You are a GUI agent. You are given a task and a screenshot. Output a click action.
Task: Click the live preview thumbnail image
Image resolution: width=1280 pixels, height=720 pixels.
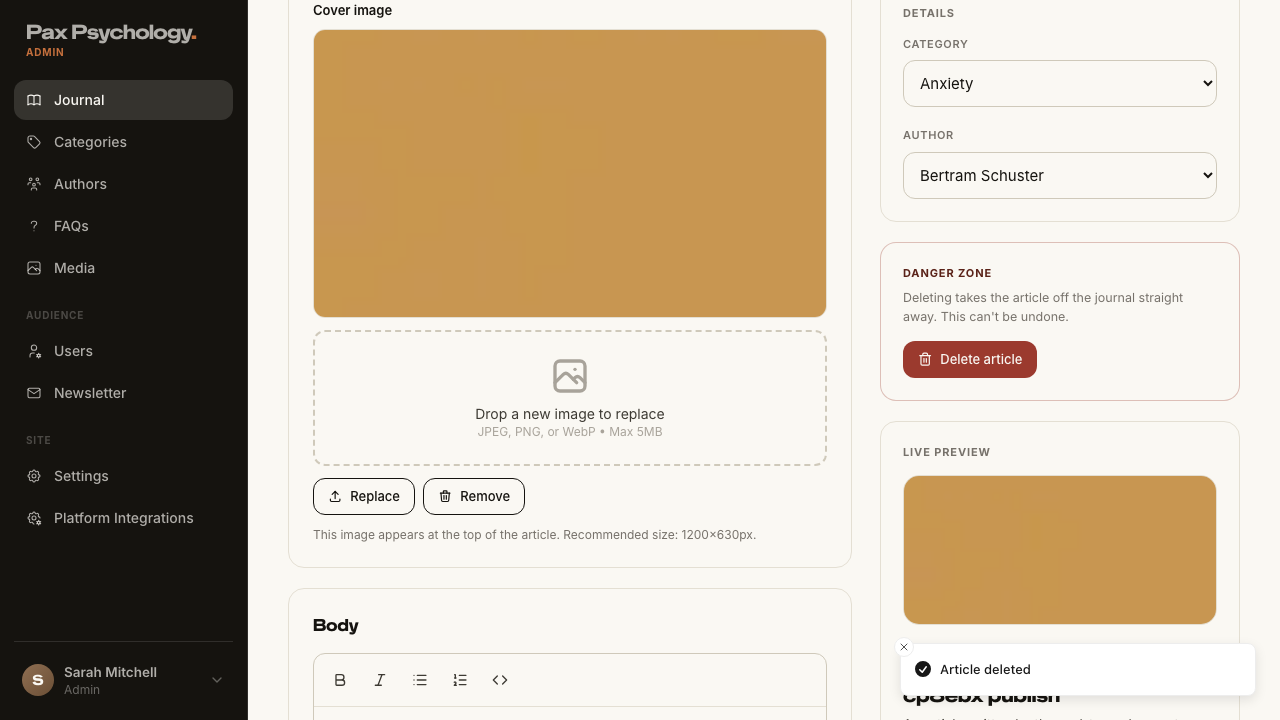1060,550
